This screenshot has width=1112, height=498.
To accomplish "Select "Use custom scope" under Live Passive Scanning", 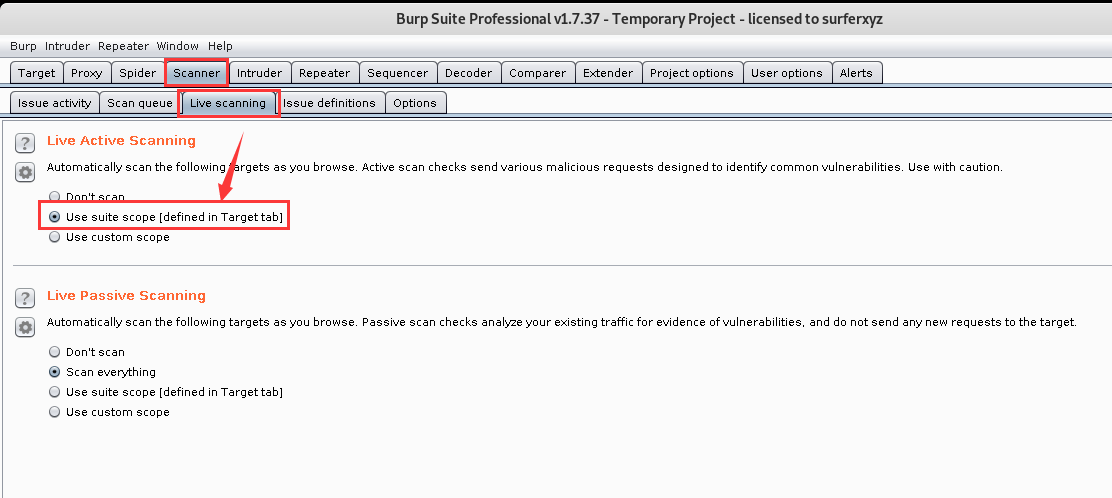I will pos(55,411).
